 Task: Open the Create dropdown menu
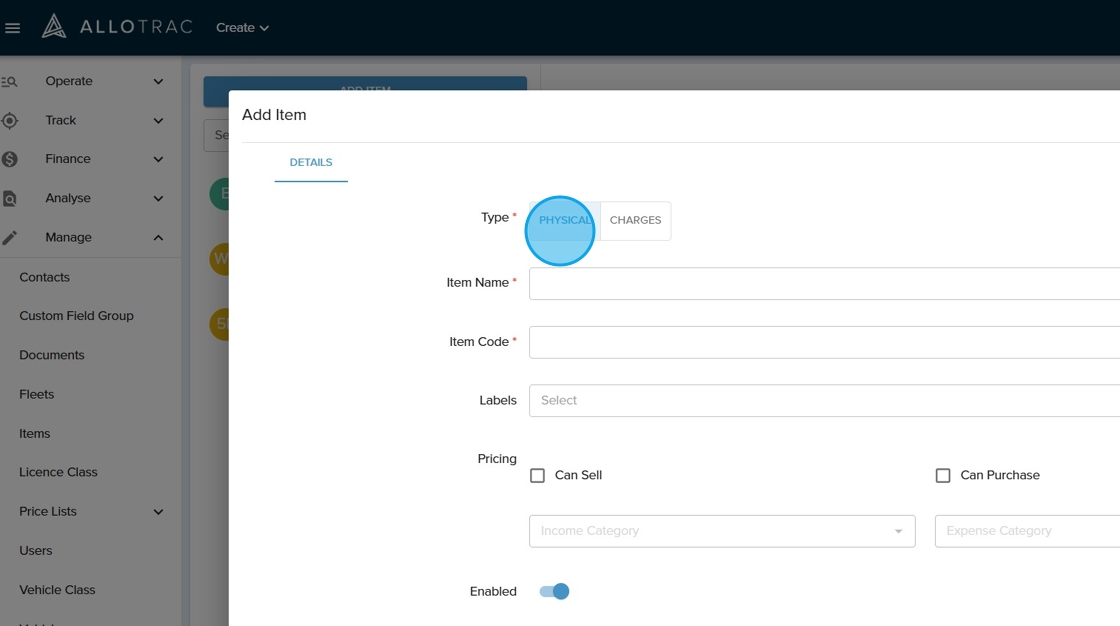click(x=242, y=28)
